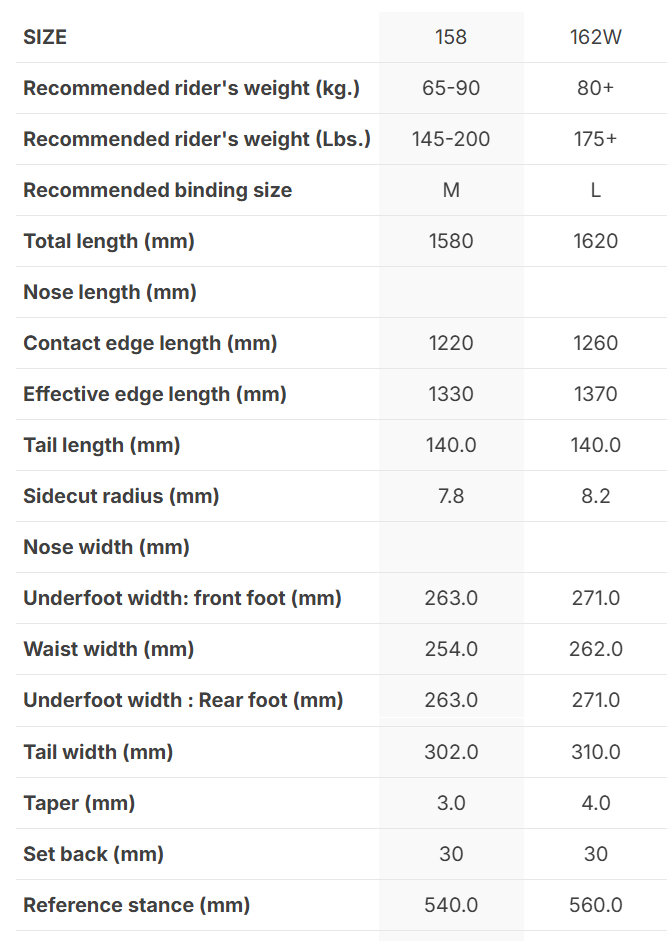Select the Nose width (mm) row label
The width and height of the screenshot is (667, 943).
pos(106,547)
